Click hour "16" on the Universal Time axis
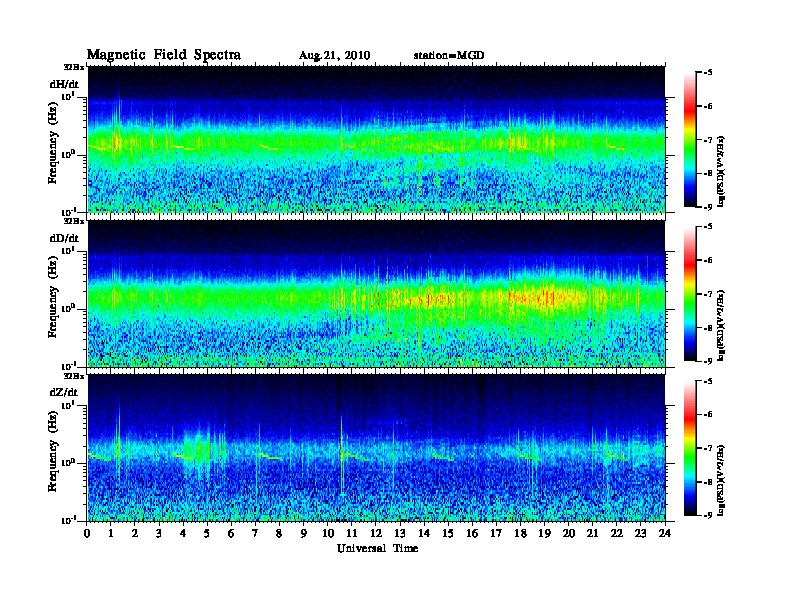This screenshot has height=612, width=792. (x=472, y=534)
